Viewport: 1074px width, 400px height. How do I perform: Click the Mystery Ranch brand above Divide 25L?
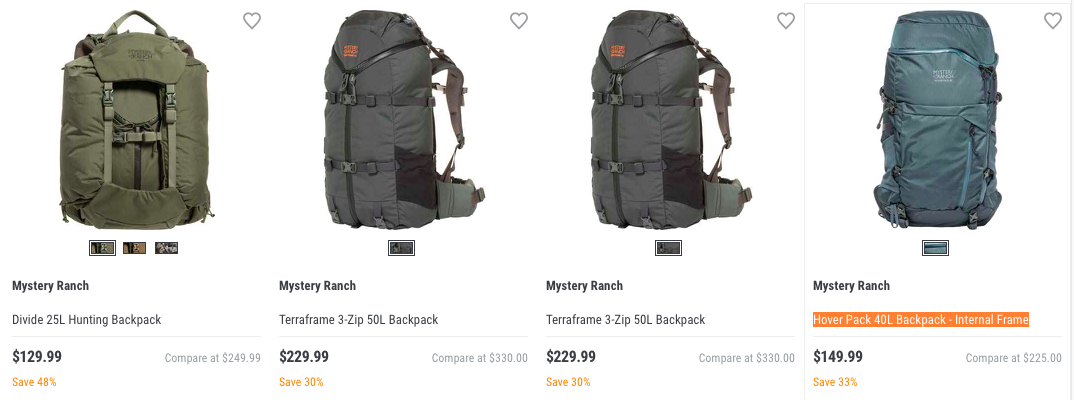50,286
